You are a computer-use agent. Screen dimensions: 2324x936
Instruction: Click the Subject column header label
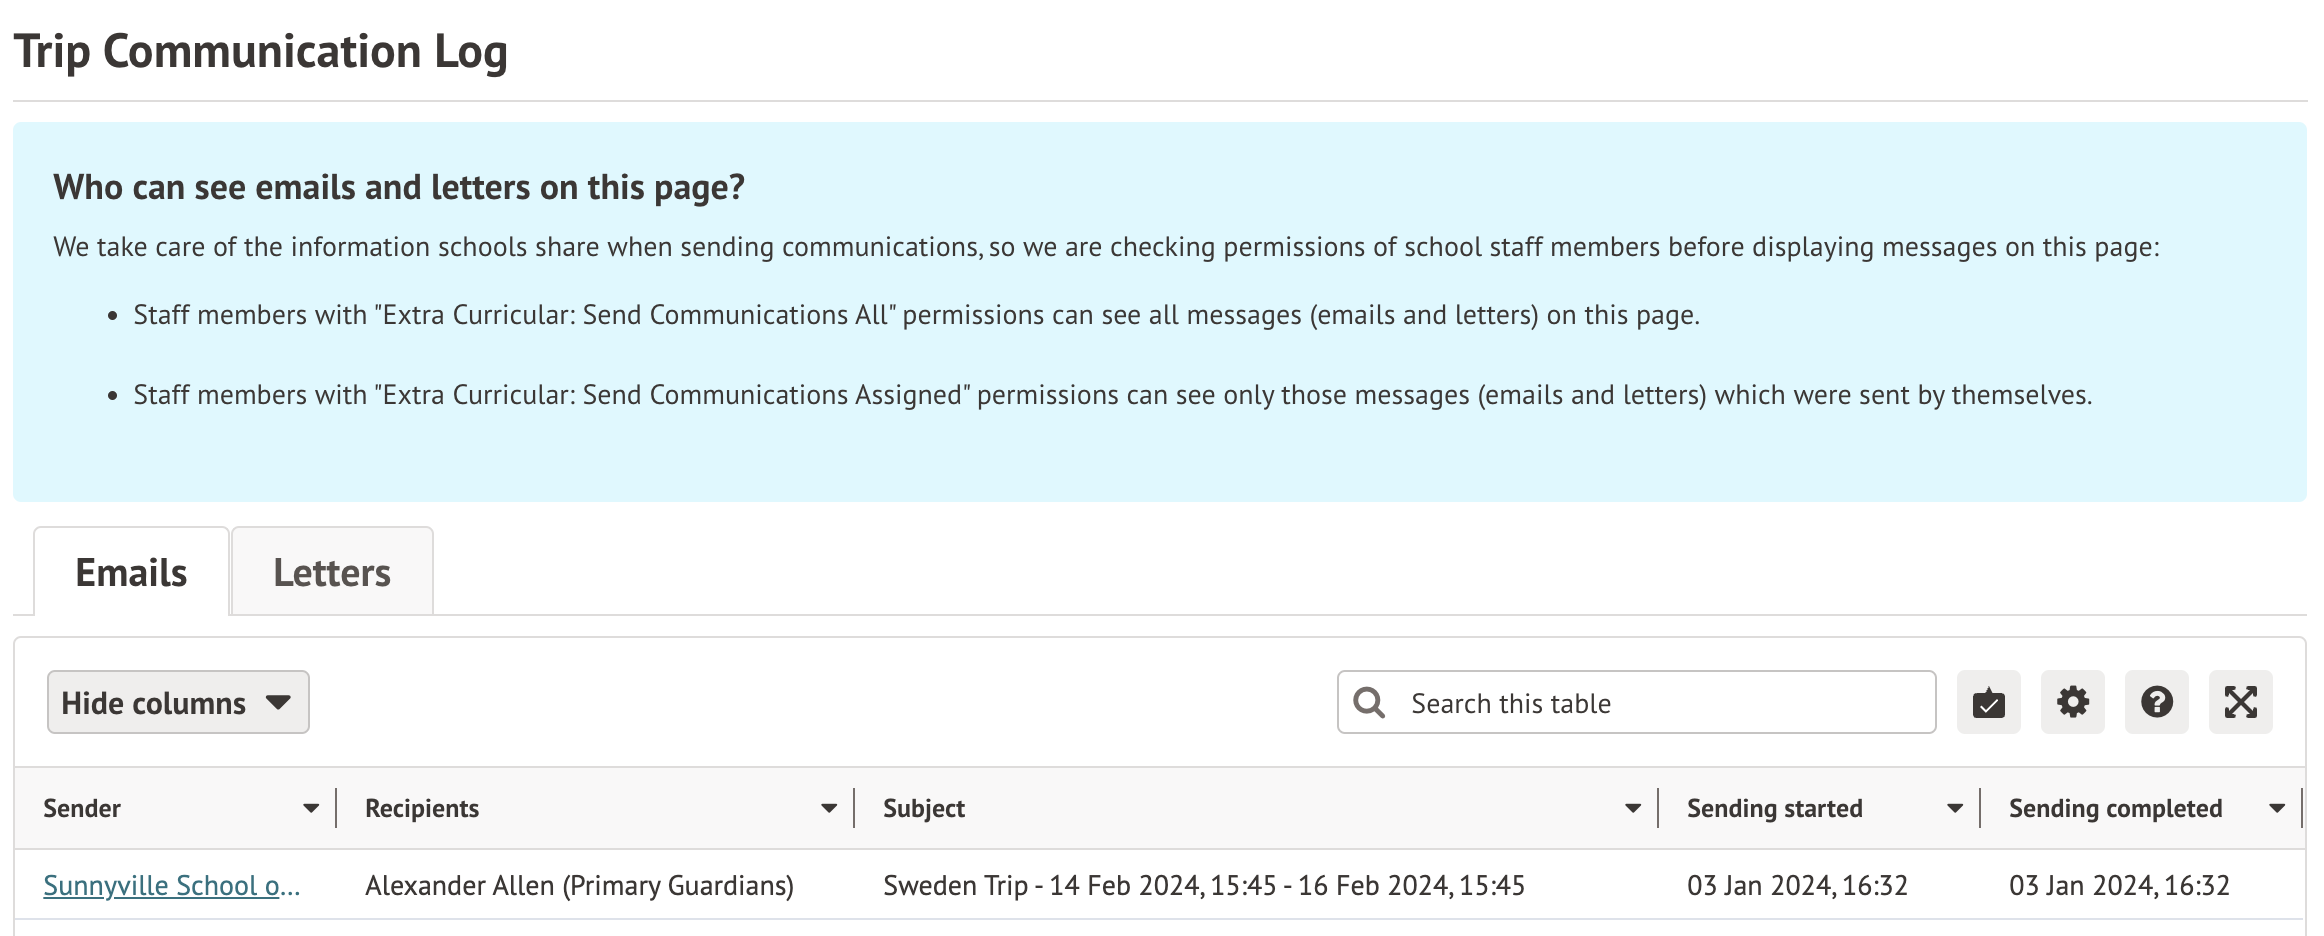(x=924, y=809)
